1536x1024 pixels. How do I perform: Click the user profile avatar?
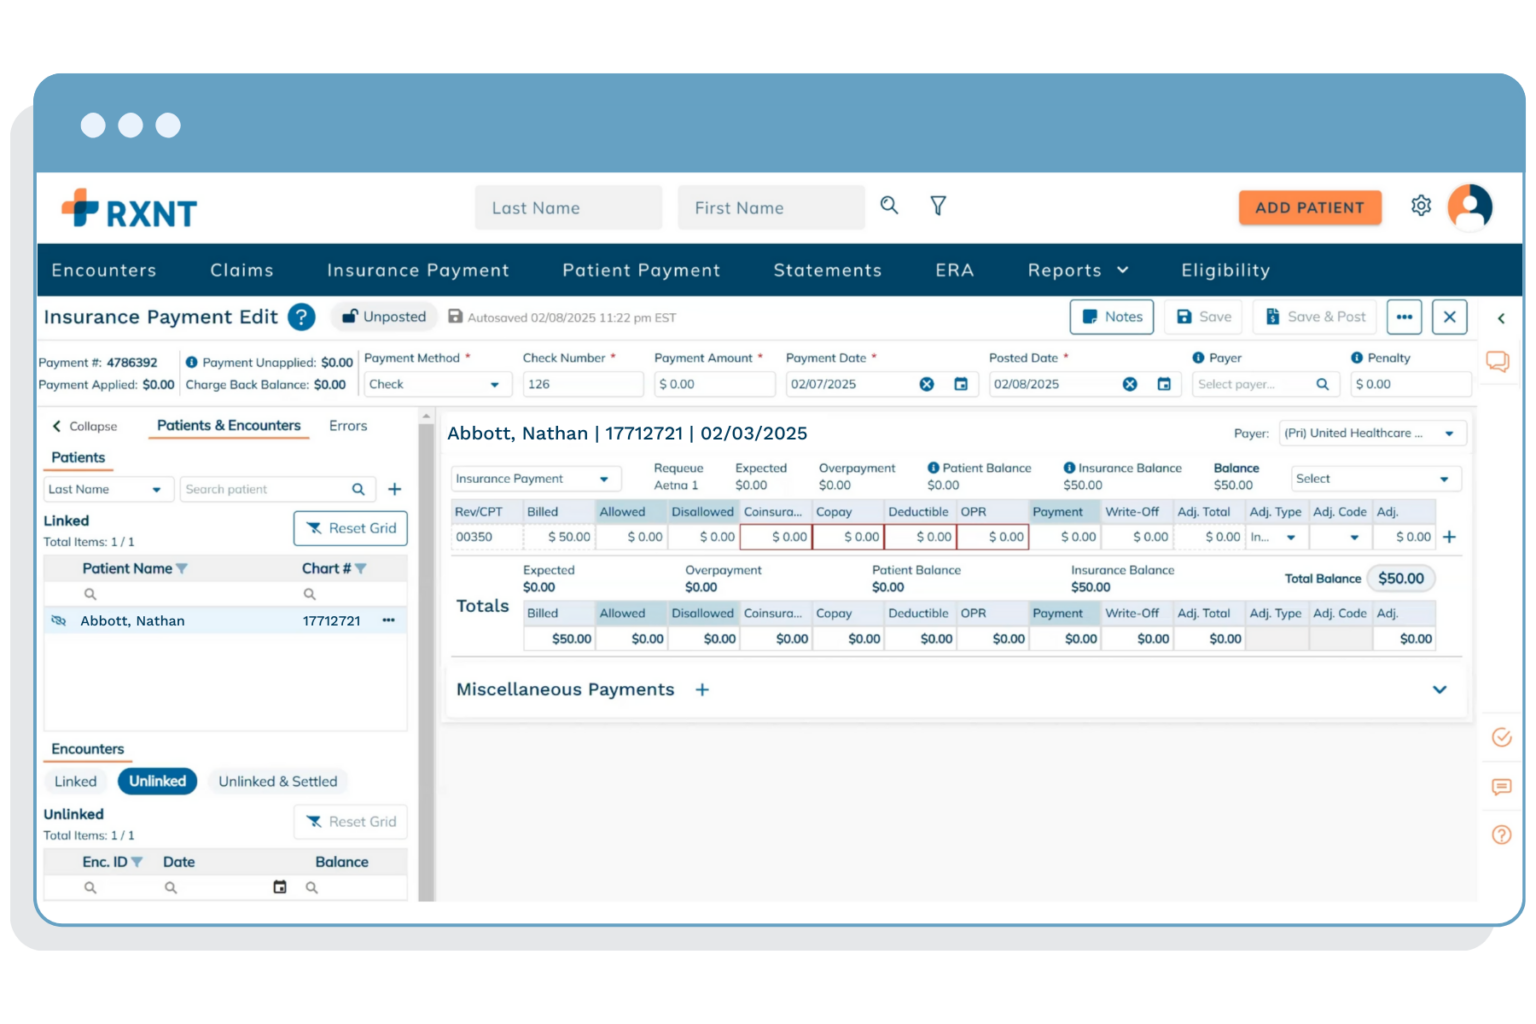coord(1469,206)
